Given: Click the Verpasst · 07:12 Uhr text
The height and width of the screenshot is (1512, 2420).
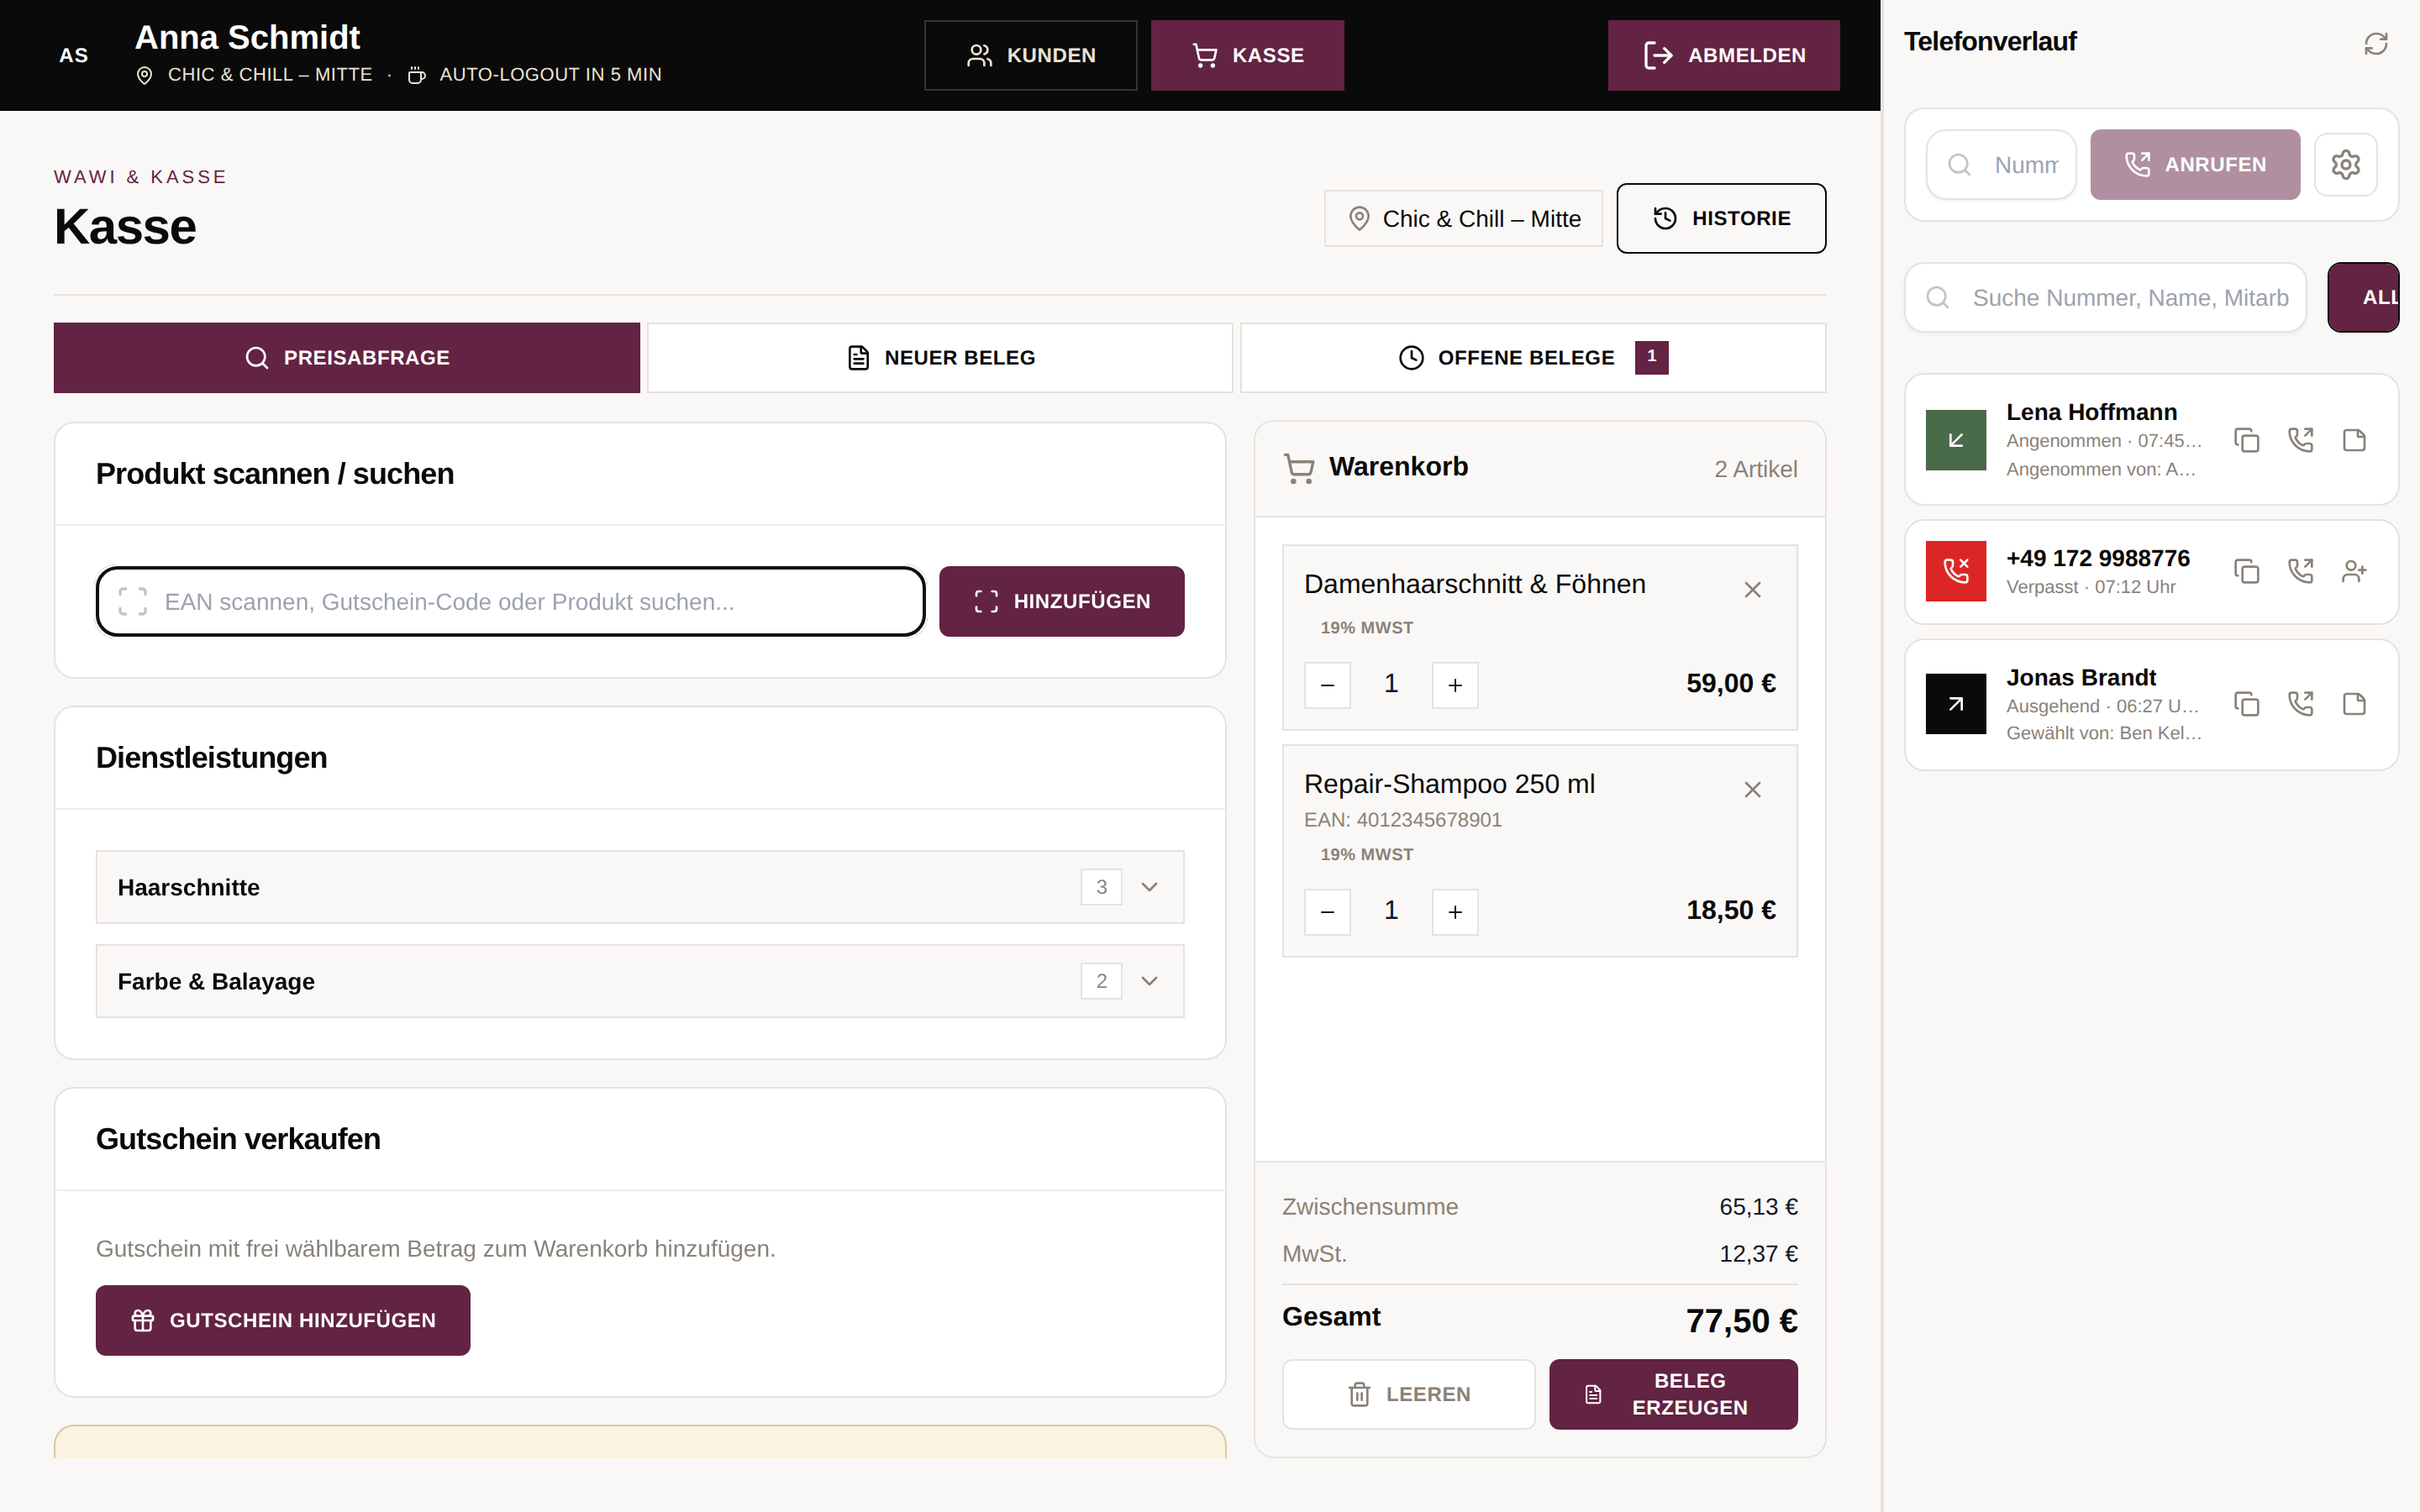Looking at the screenshot, I should 2090,587.
